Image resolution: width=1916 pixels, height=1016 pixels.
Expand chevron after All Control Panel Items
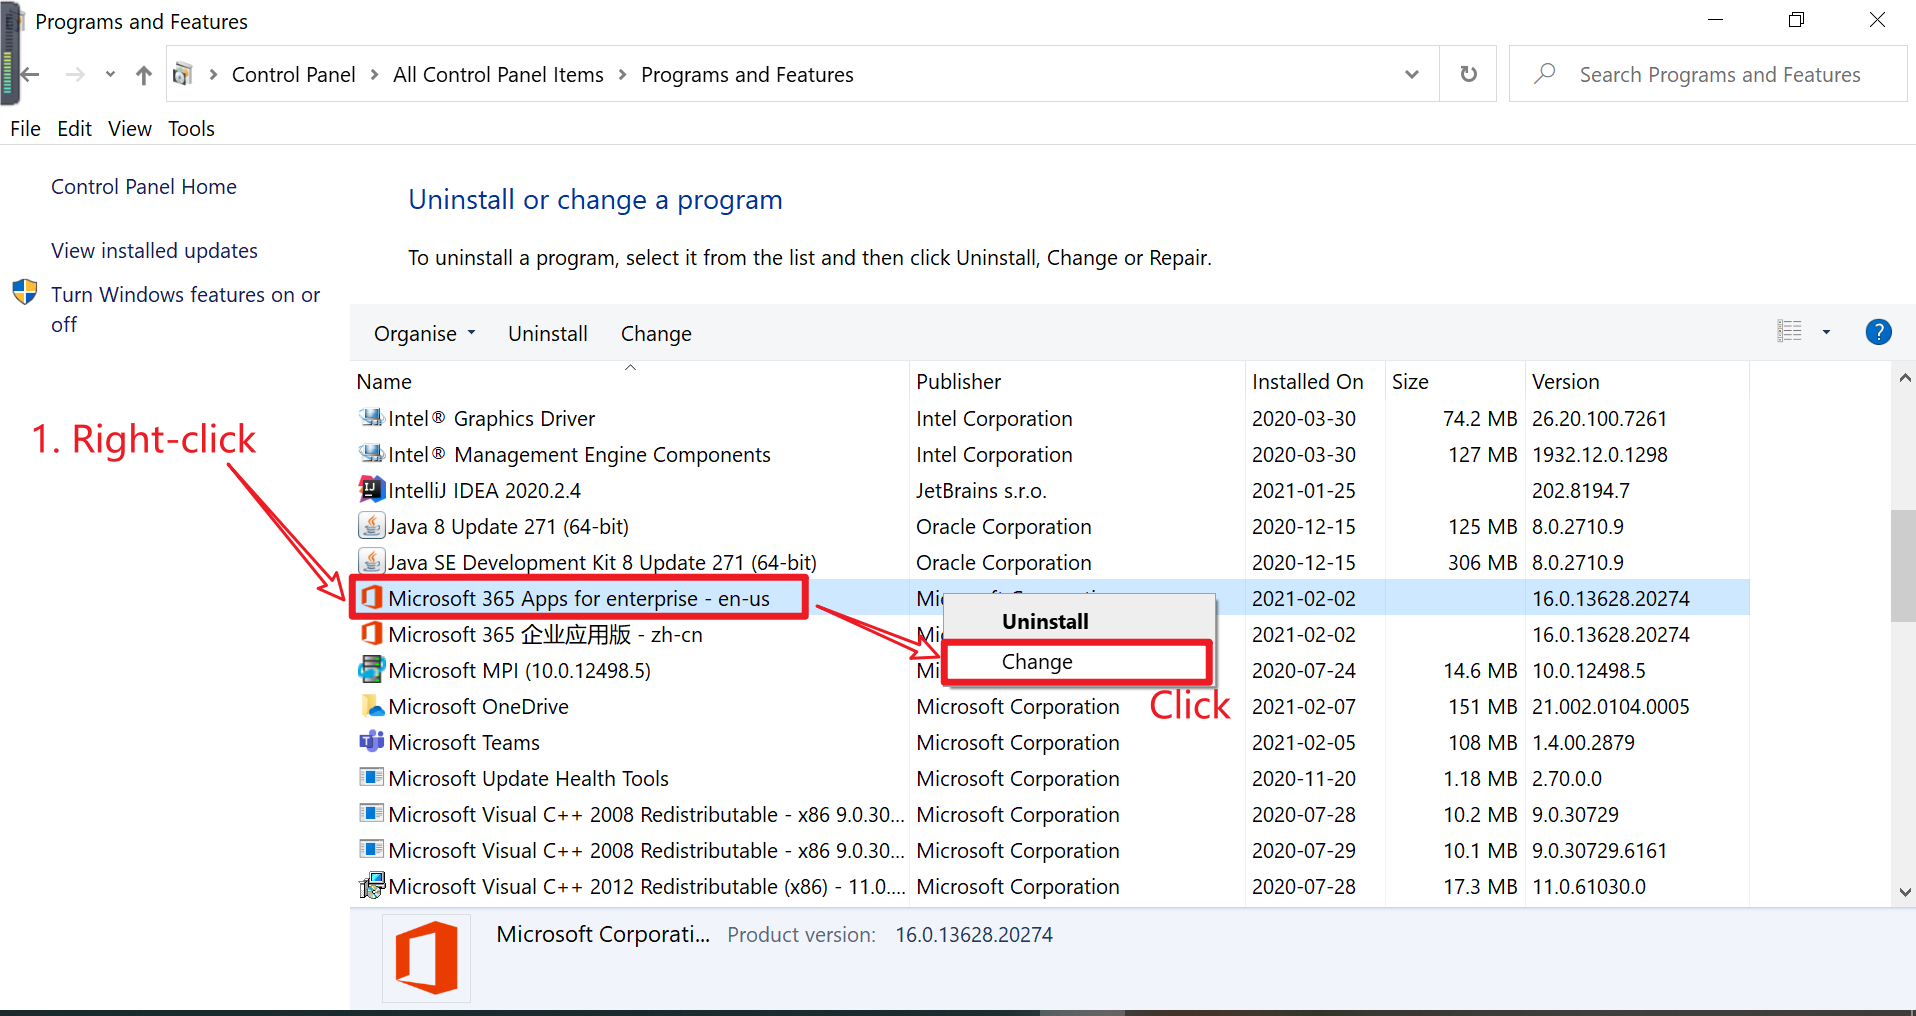(x=622, y=75)
